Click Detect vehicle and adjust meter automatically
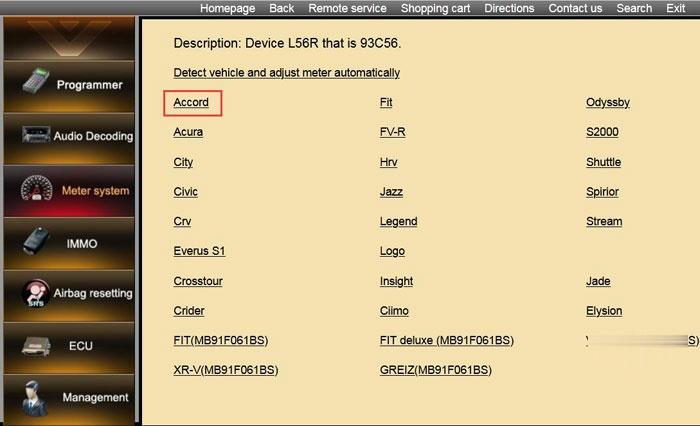 [x=287, y=72]
